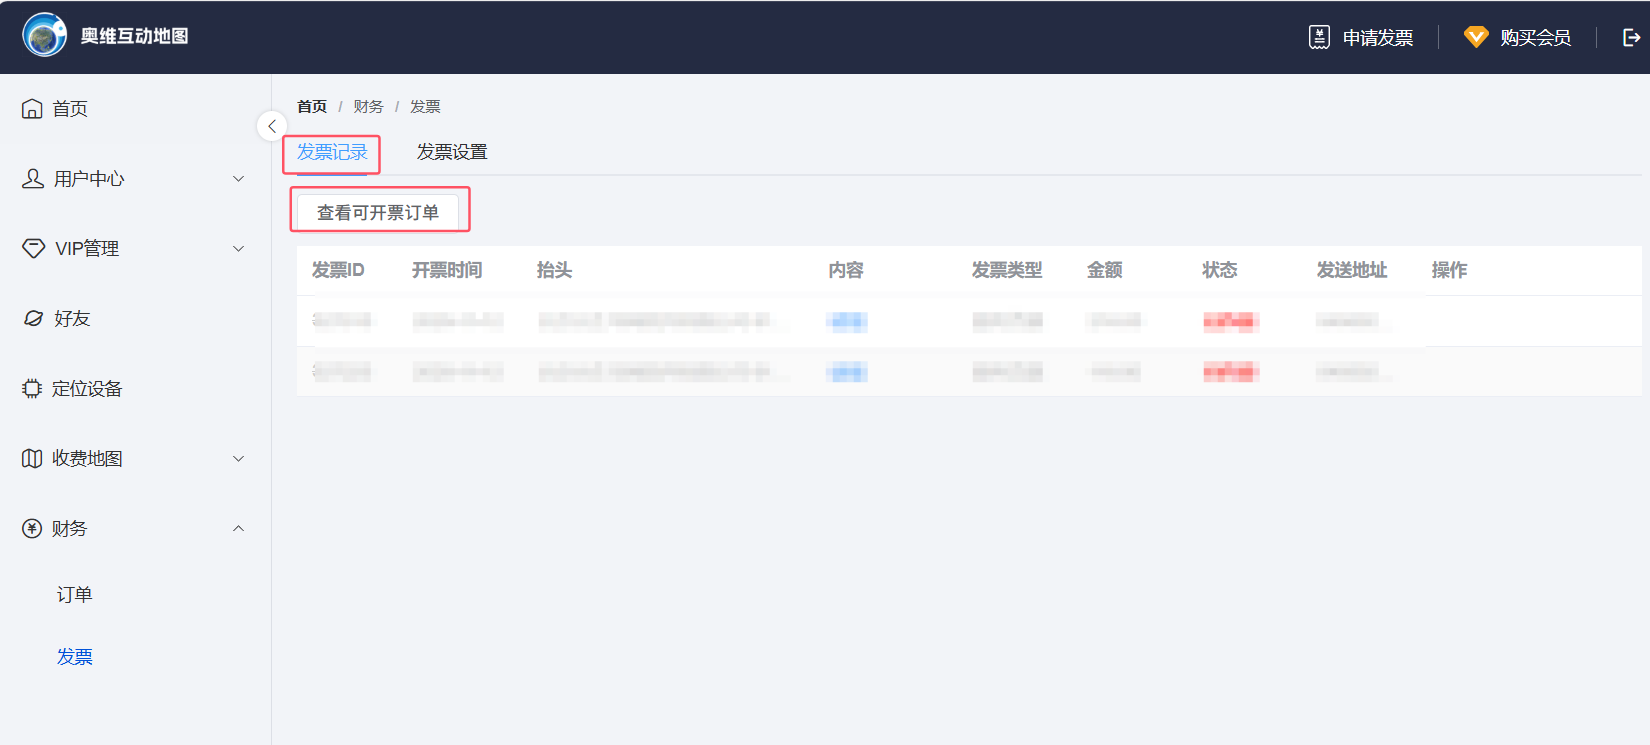Switch to the 发票设置 tab
The height and width of the screenshot is (745, 1650).
(452, 152)
